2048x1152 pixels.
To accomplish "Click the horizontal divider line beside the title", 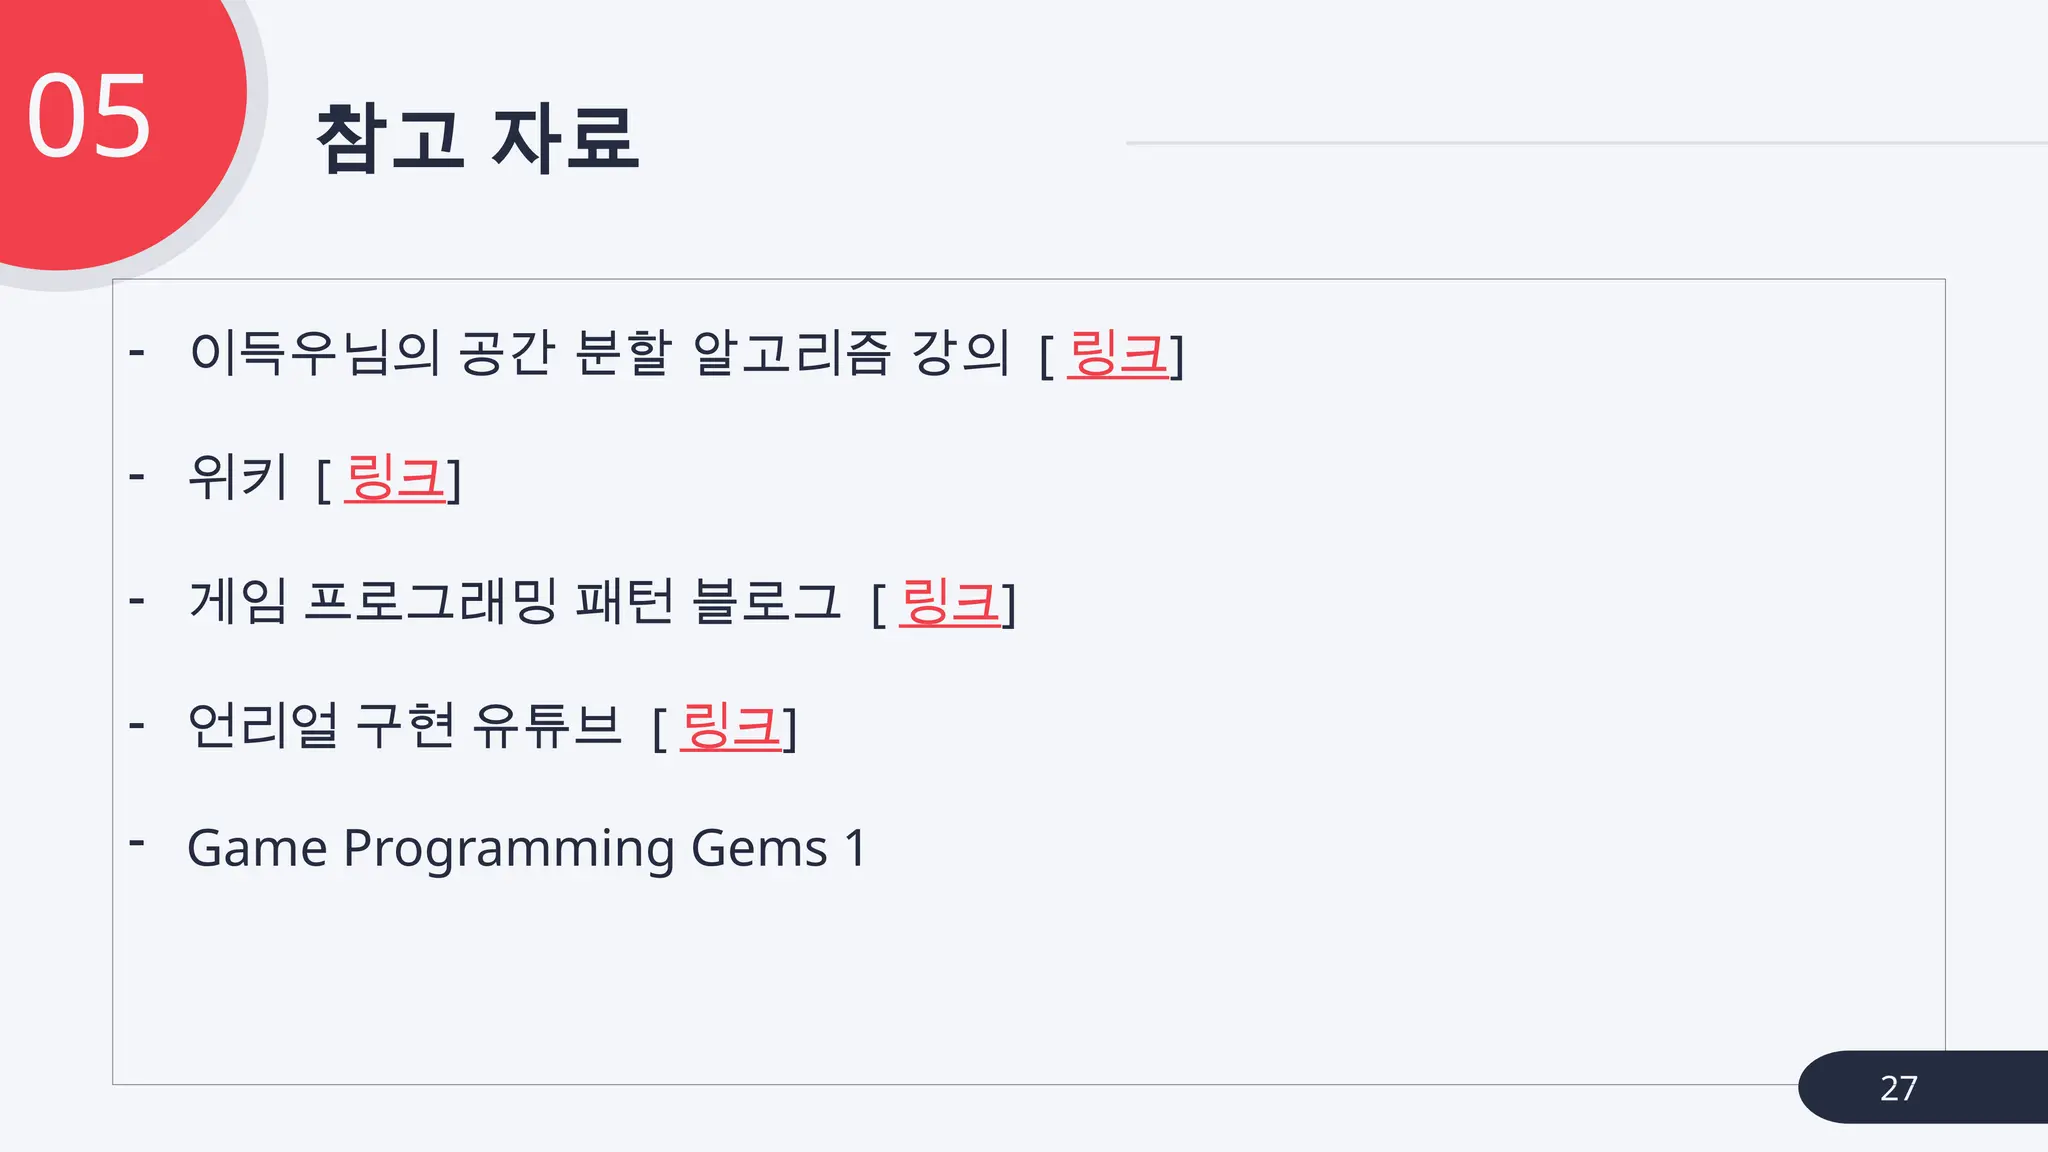I will click(1580, 143).
